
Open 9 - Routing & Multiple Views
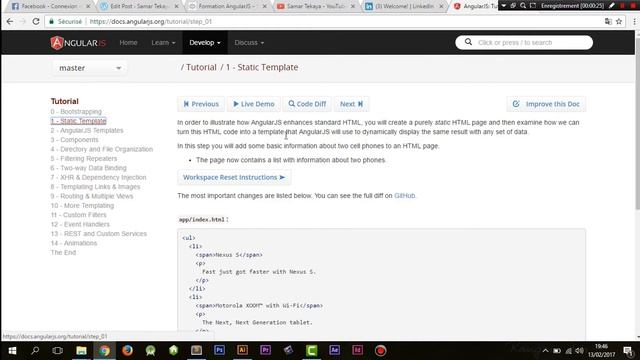point(92,196)
